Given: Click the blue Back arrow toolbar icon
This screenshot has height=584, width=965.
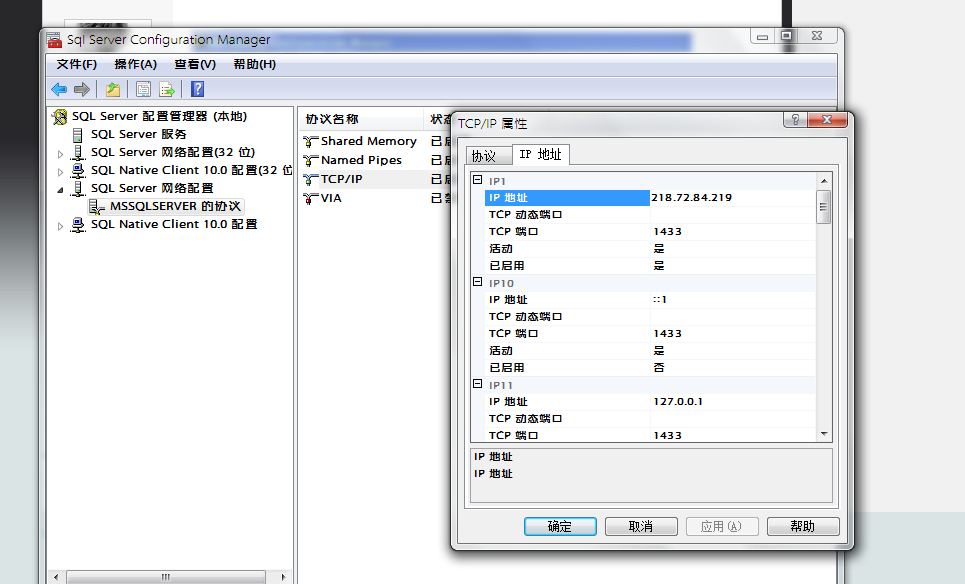Looking at the screenshot, I should click(x=59, y=90).
